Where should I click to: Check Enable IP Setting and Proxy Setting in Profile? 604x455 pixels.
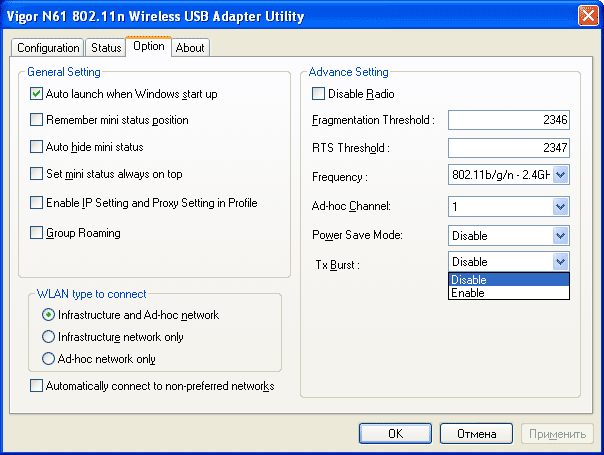(x=36, y=203)
